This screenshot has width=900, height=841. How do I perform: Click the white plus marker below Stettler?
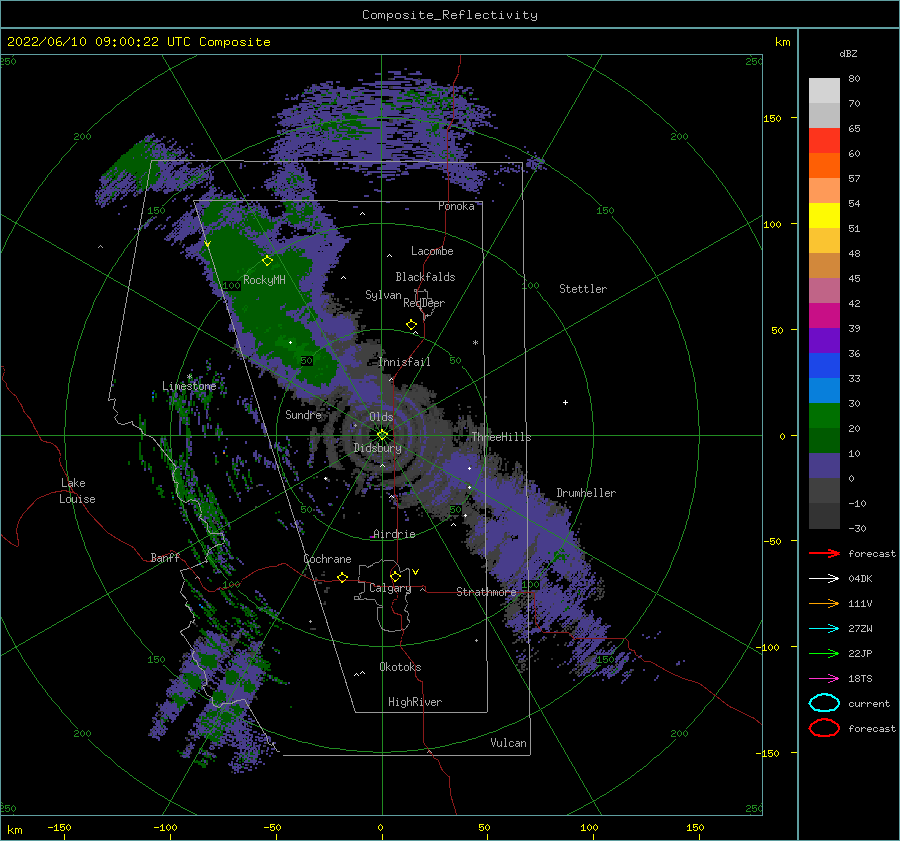tap(565, 402)
